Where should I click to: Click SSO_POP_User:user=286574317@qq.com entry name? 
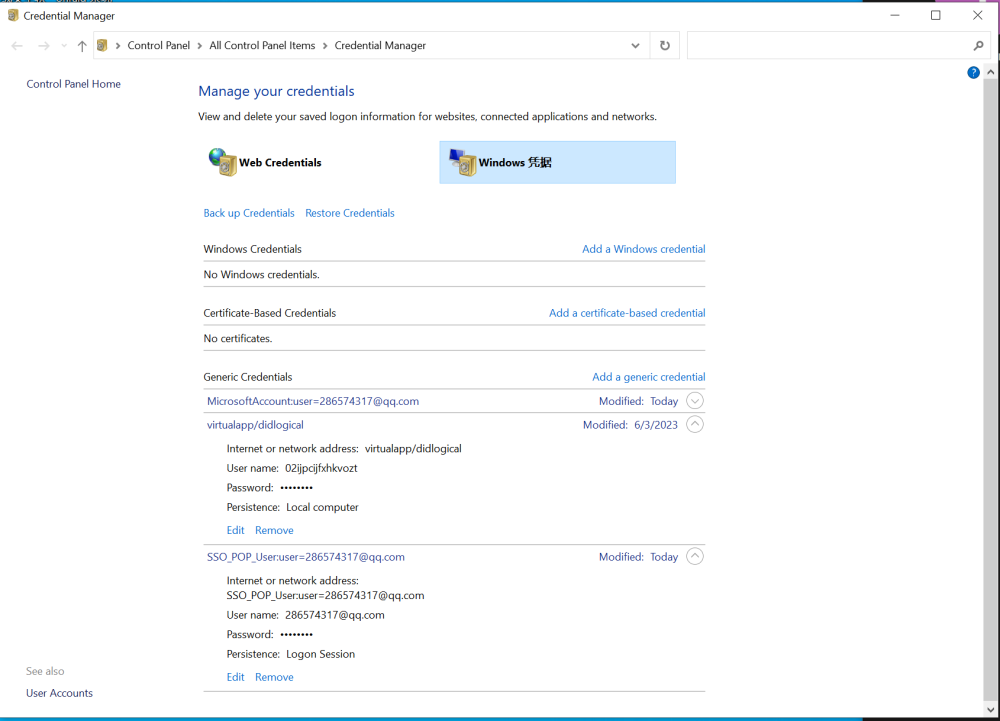pos(305,557)
